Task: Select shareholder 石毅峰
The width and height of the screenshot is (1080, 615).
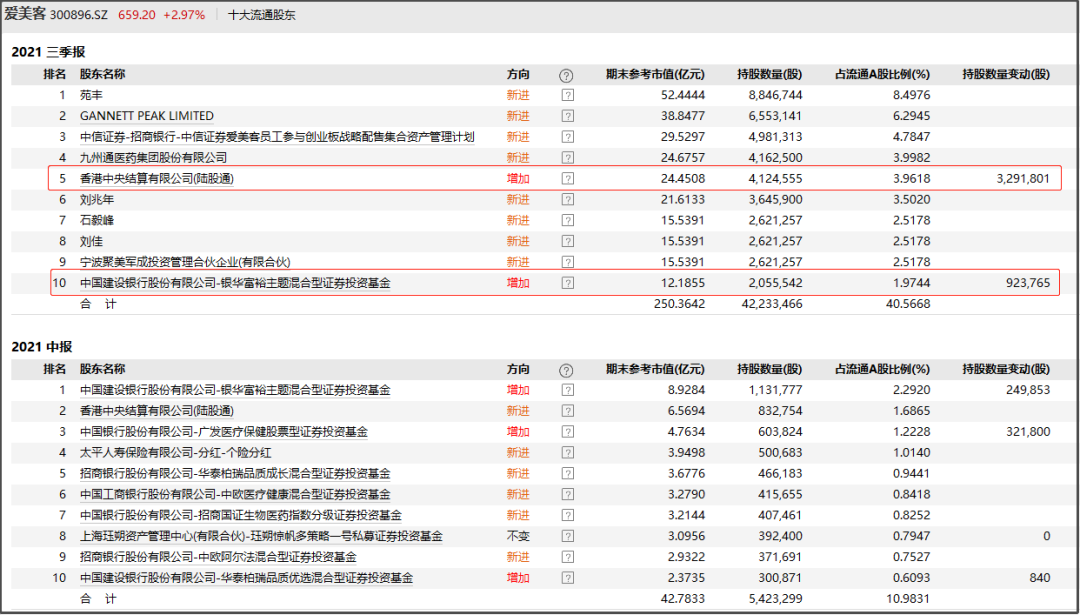Action: pos(97,220)
